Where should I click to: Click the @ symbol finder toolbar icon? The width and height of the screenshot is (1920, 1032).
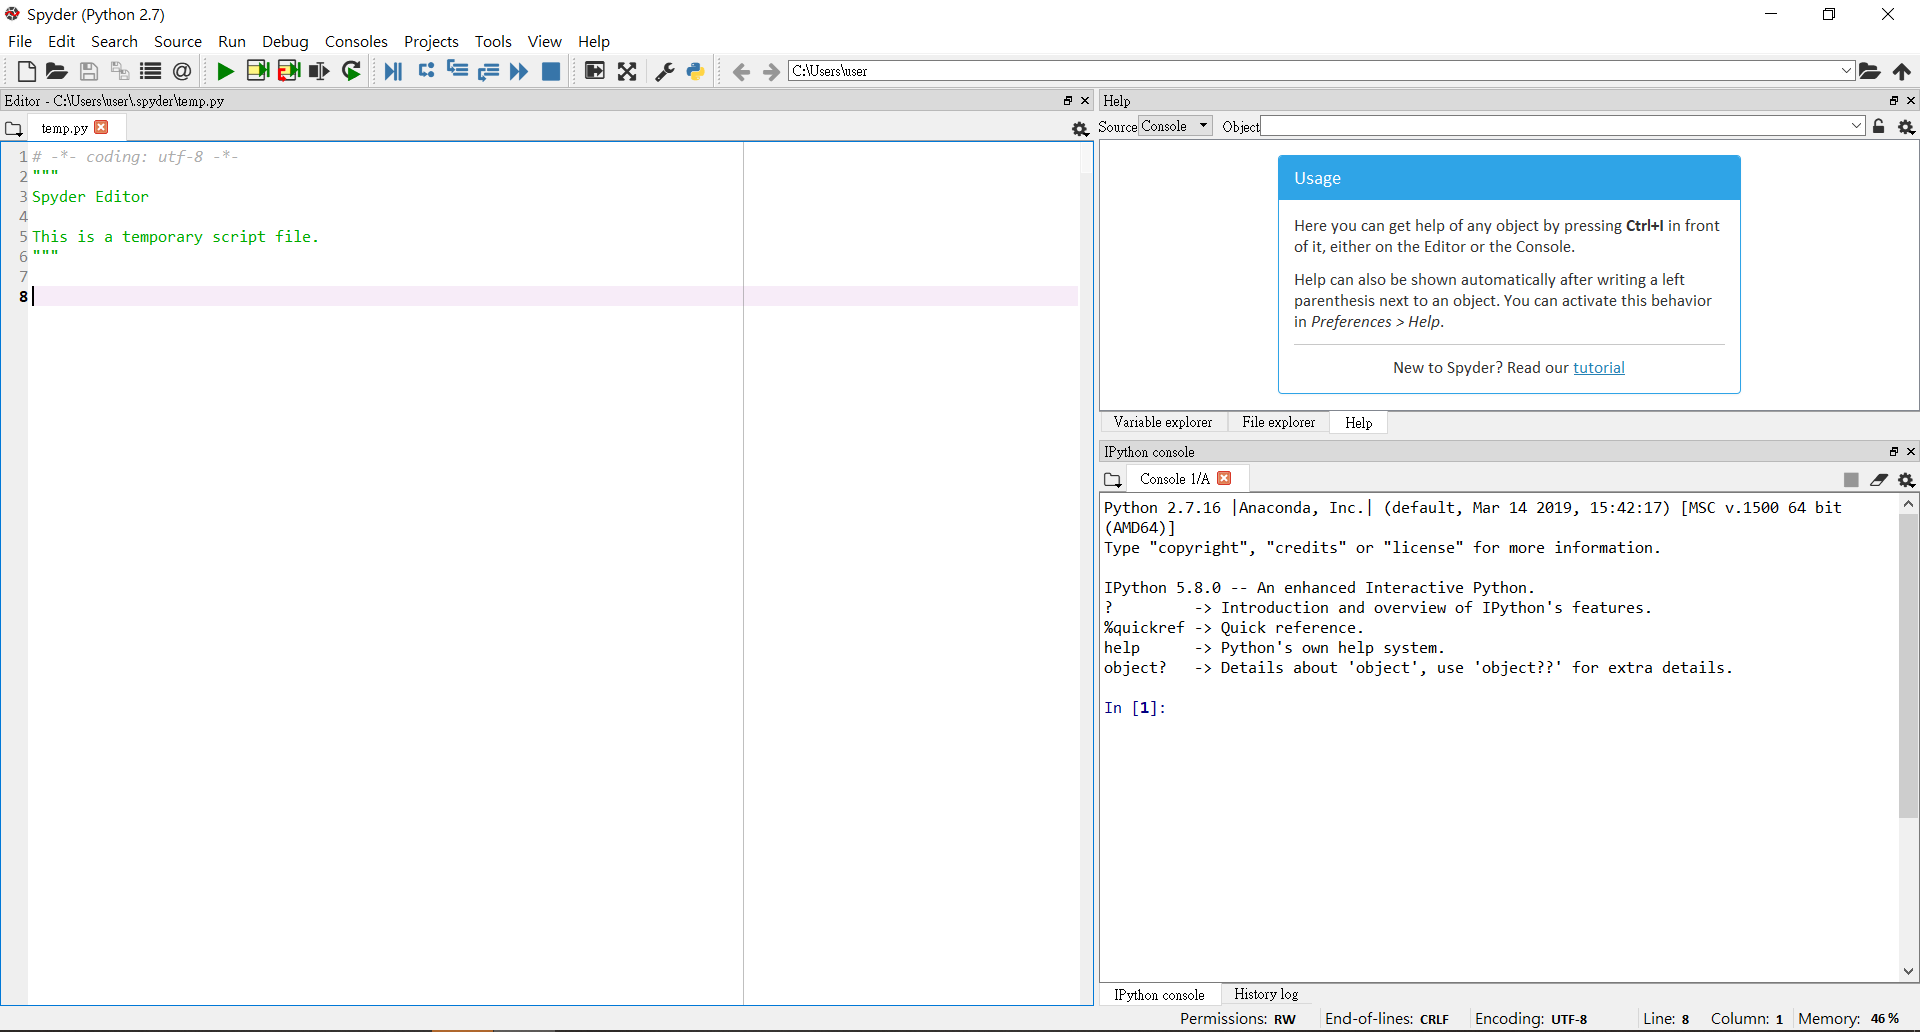click(182, 71)
